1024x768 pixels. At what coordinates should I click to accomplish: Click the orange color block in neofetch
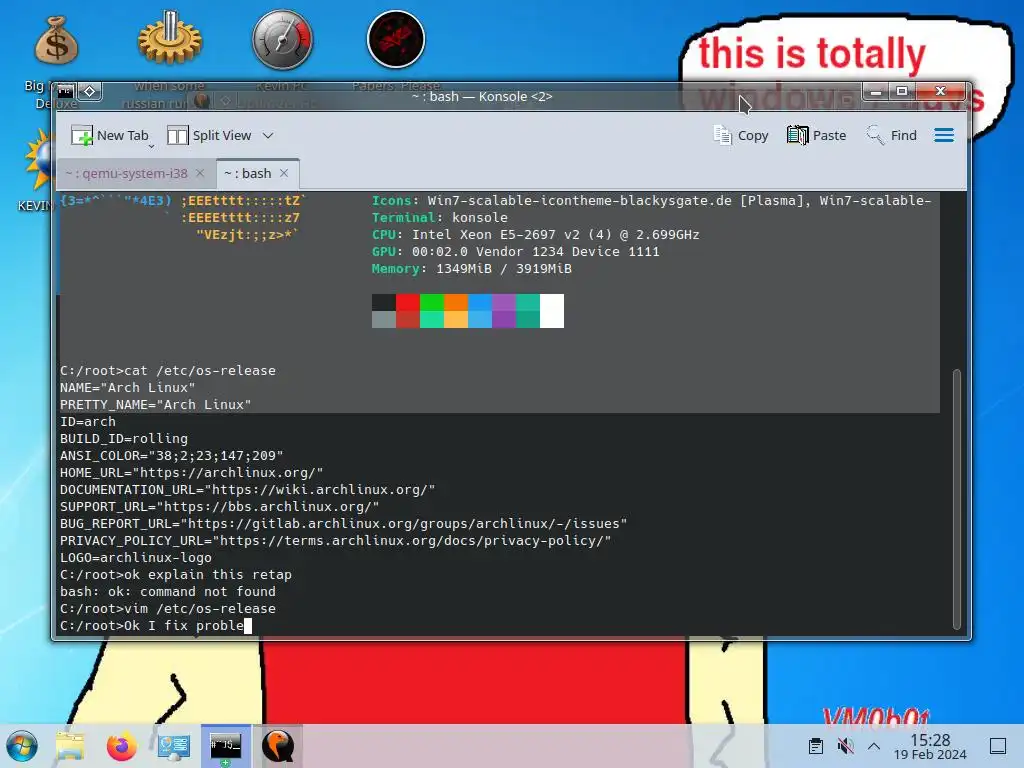[456, 302]
